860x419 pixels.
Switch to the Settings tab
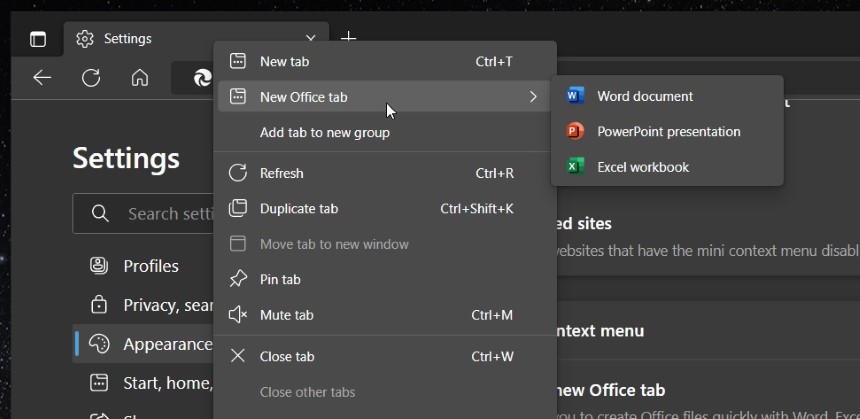coord(196,39)
